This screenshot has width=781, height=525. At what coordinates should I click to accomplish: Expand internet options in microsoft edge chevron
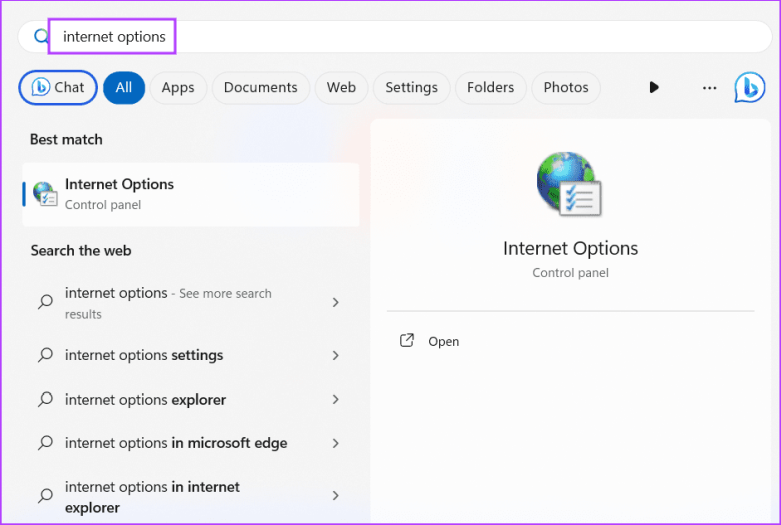pos(335,444)
